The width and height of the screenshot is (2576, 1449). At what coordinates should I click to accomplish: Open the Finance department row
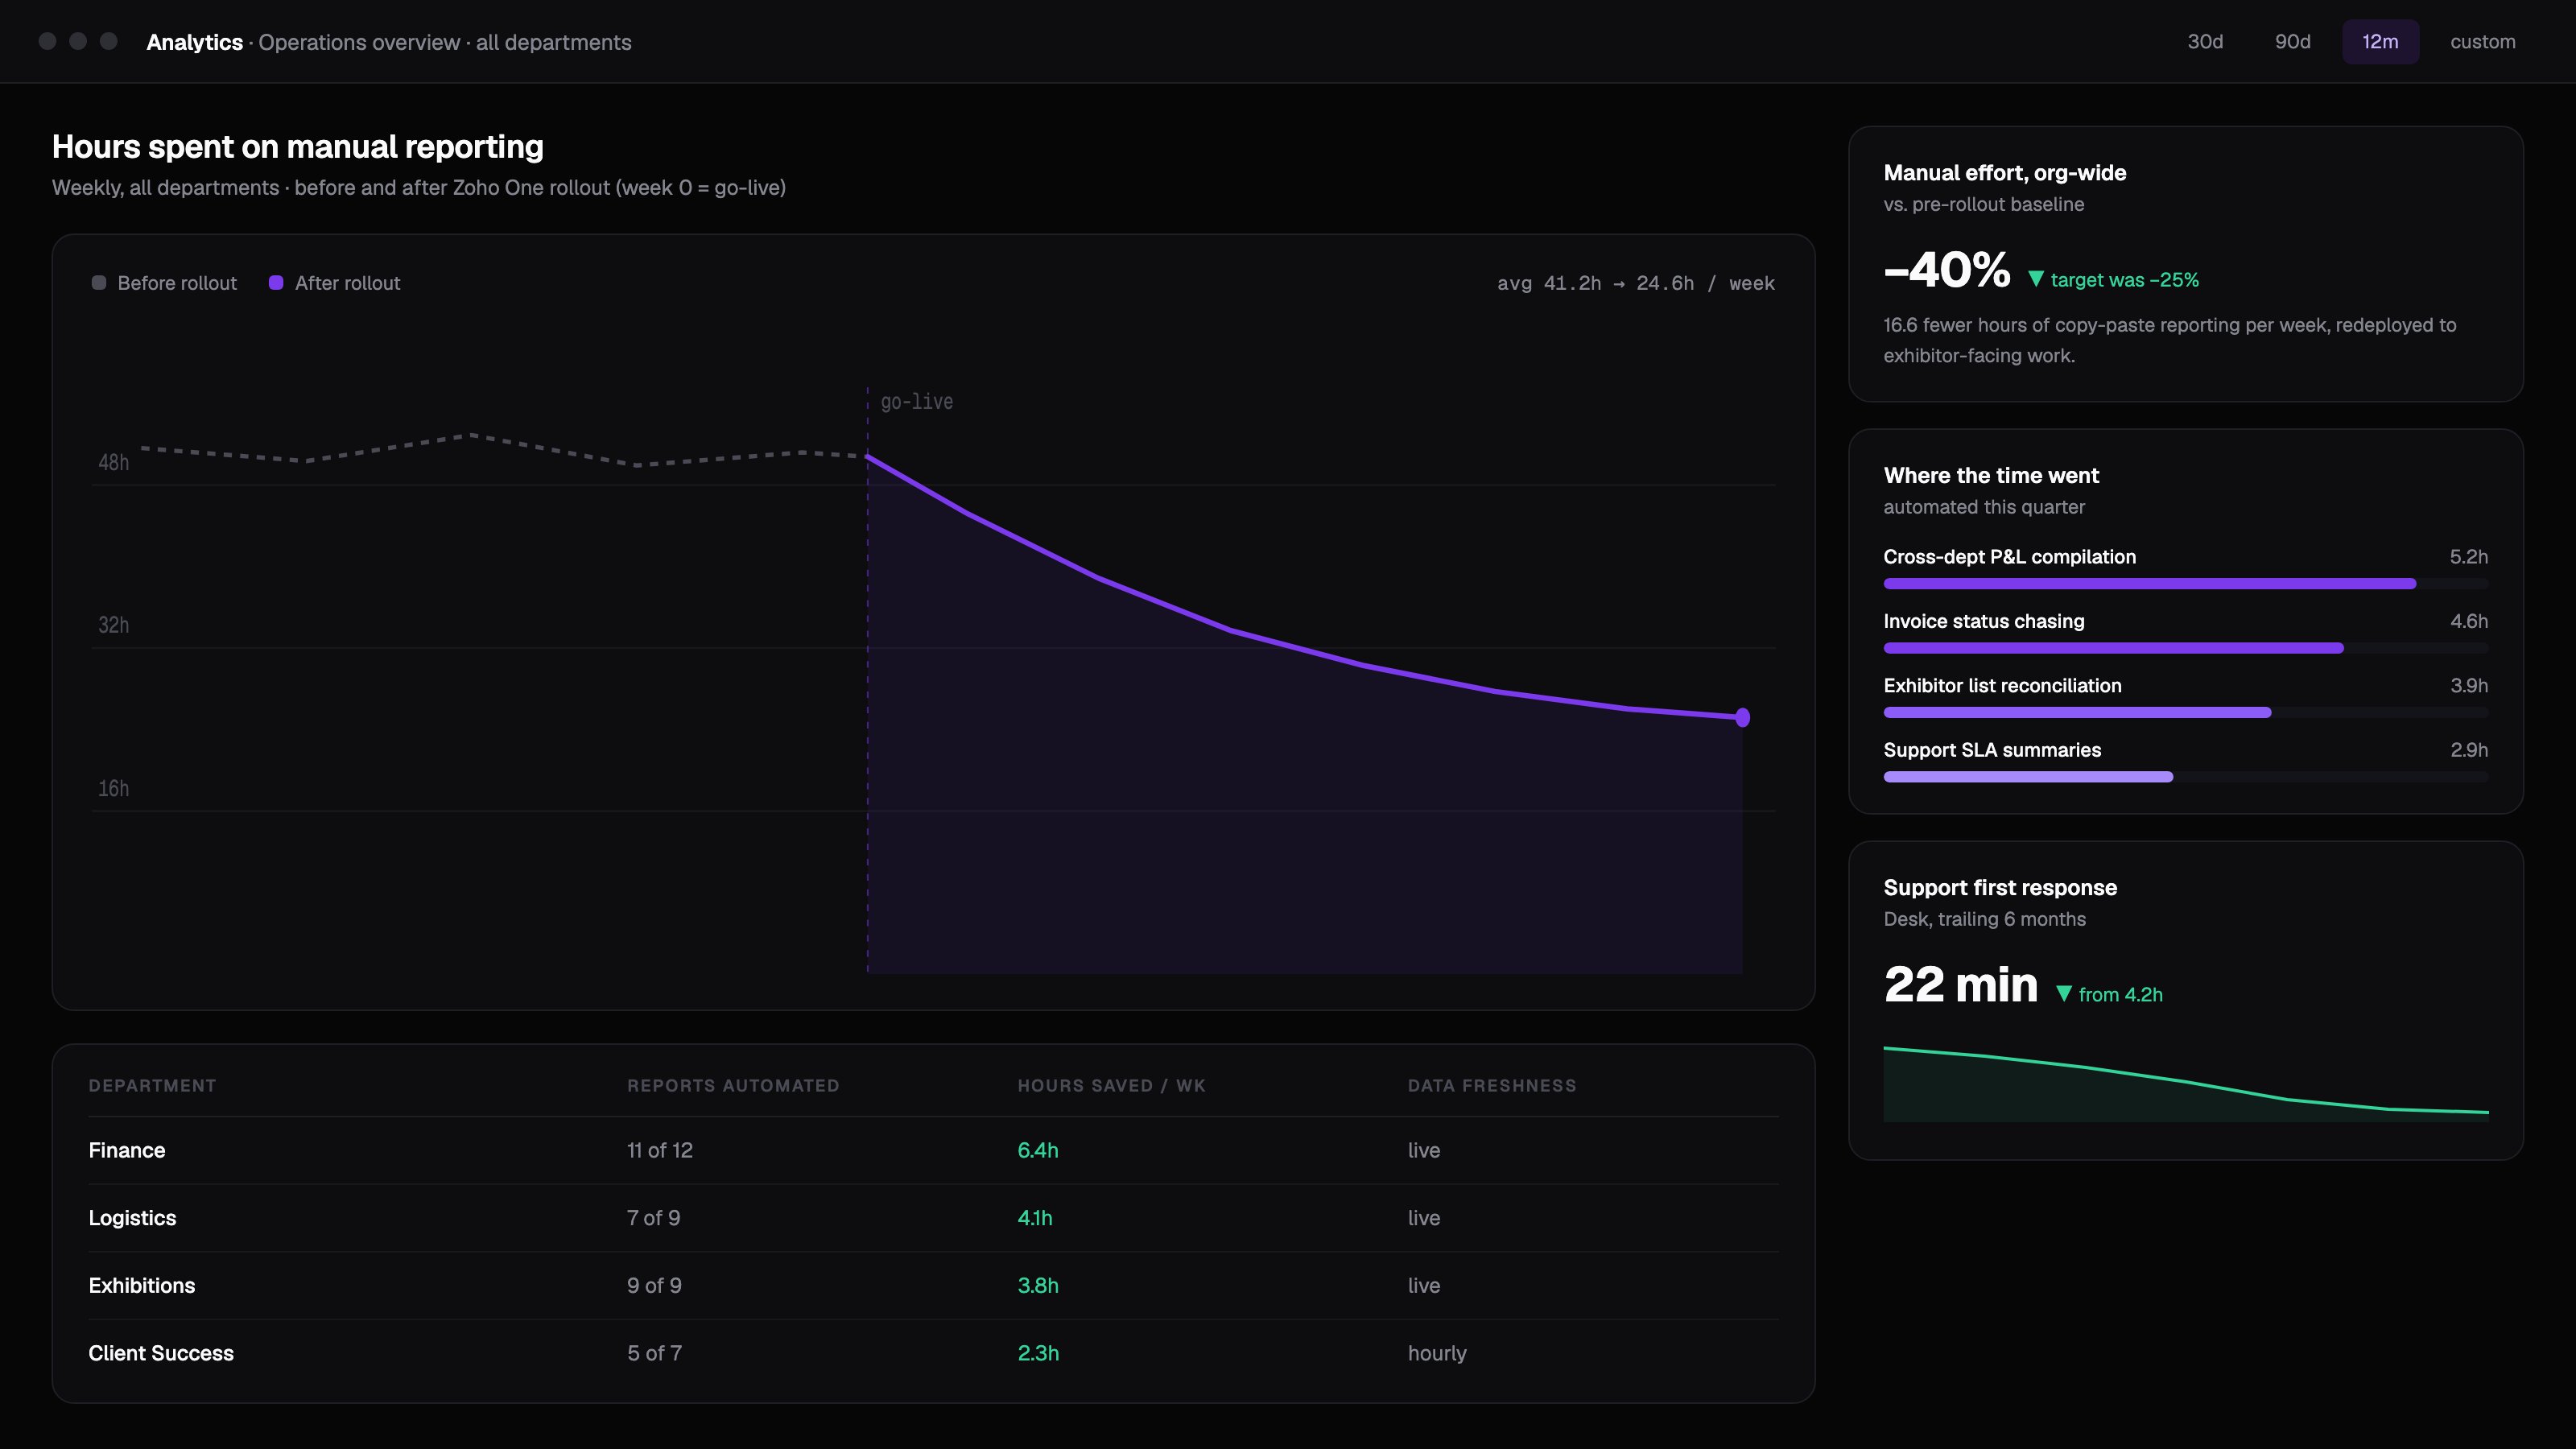coord(933,1150)
